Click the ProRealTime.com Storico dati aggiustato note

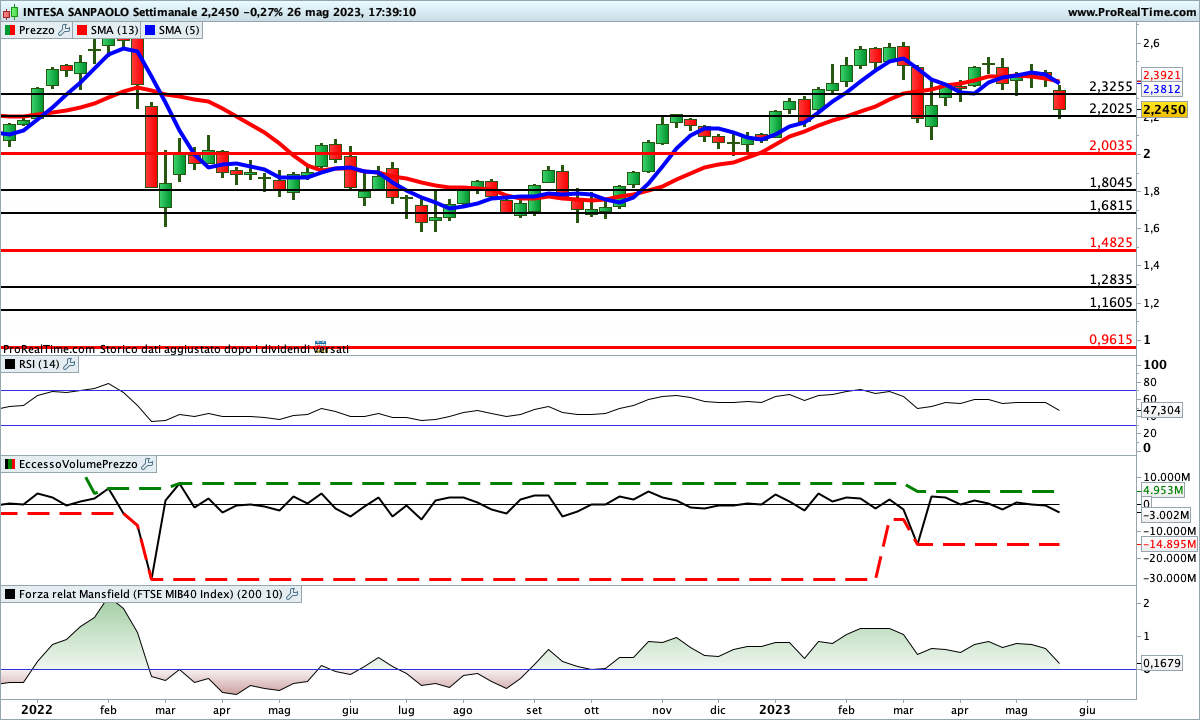click(x=175, y=349)
